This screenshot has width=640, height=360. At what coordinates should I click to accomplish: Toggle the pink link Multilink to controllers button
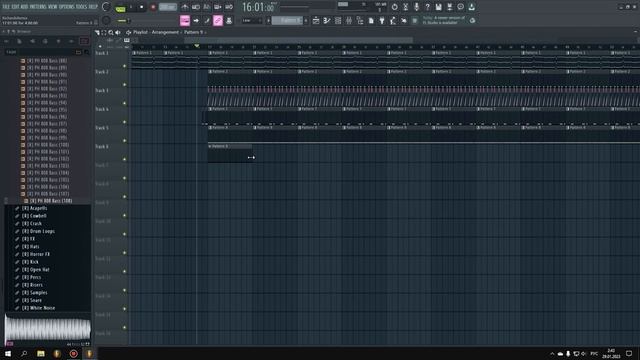[x=218, y=20]
